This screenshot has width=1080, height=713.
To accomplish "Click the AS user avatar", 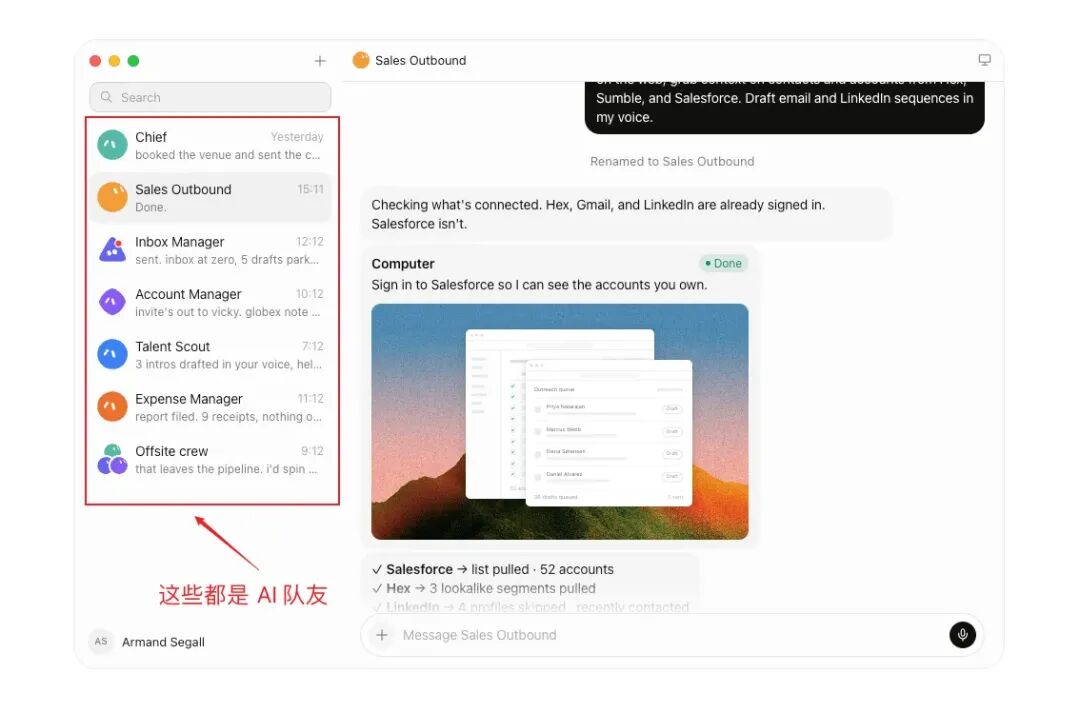I will (101, 641).
